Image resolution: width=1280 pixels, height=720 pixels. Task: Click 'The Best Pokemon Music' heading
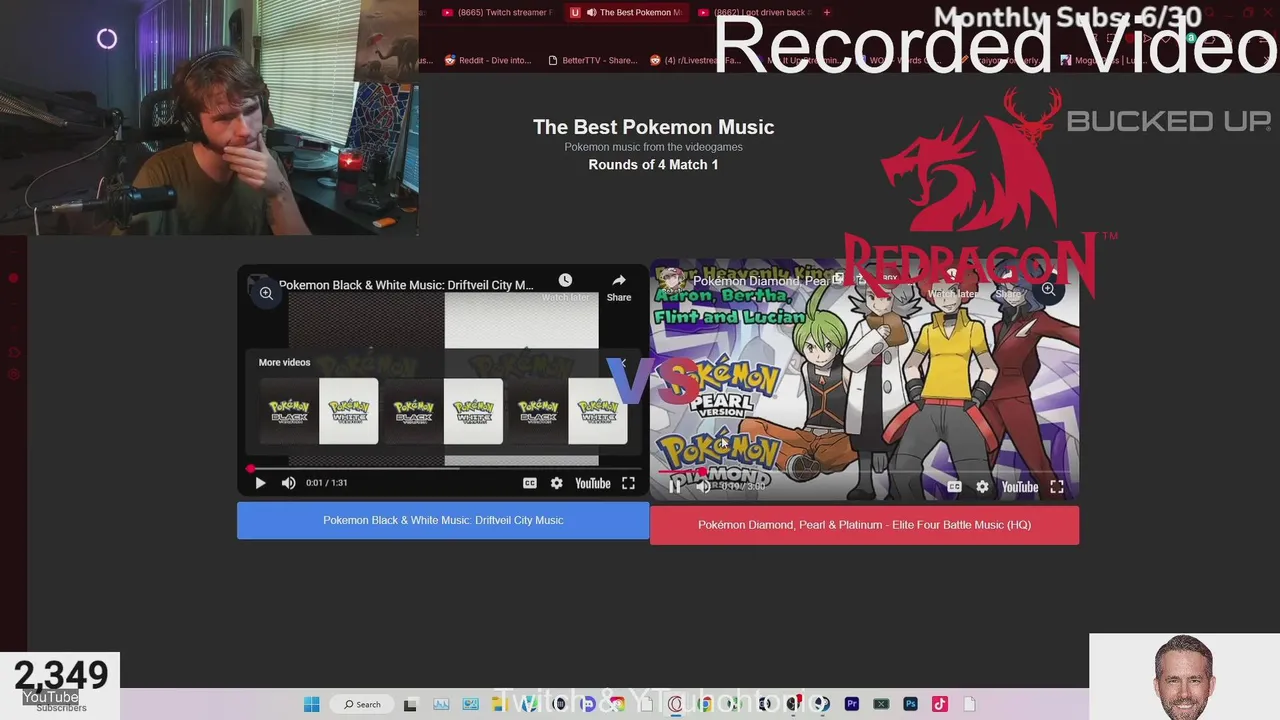(653, 127)
